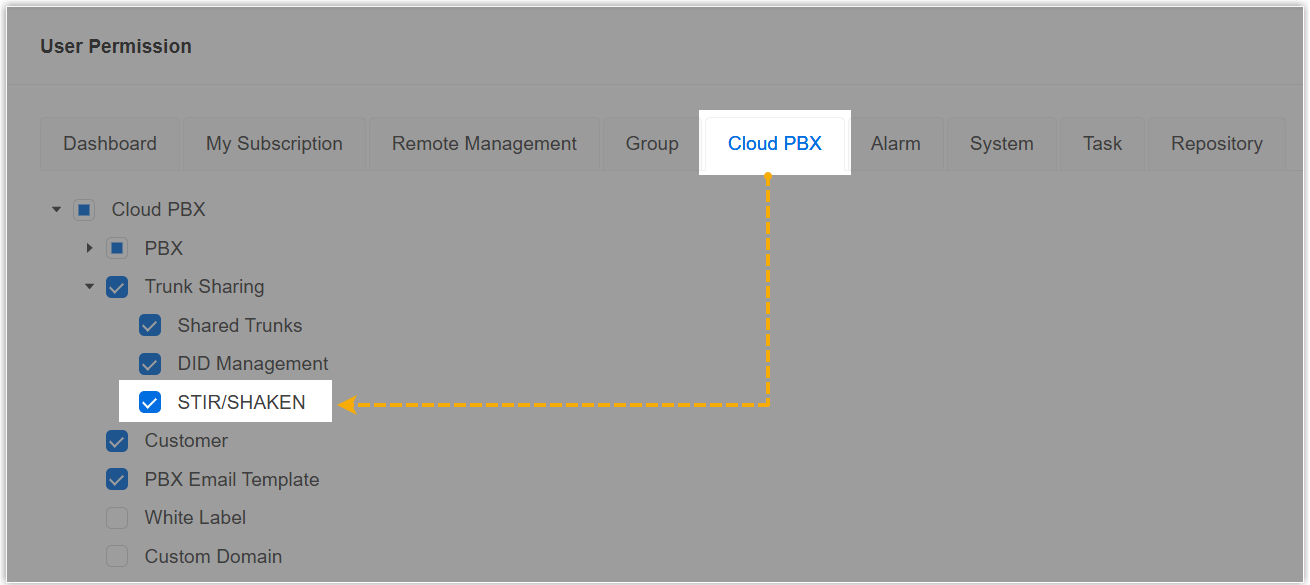Toggle the PBX checkbox
The height and width of the screenshot is (585, 1310).
tap(117, 248)
